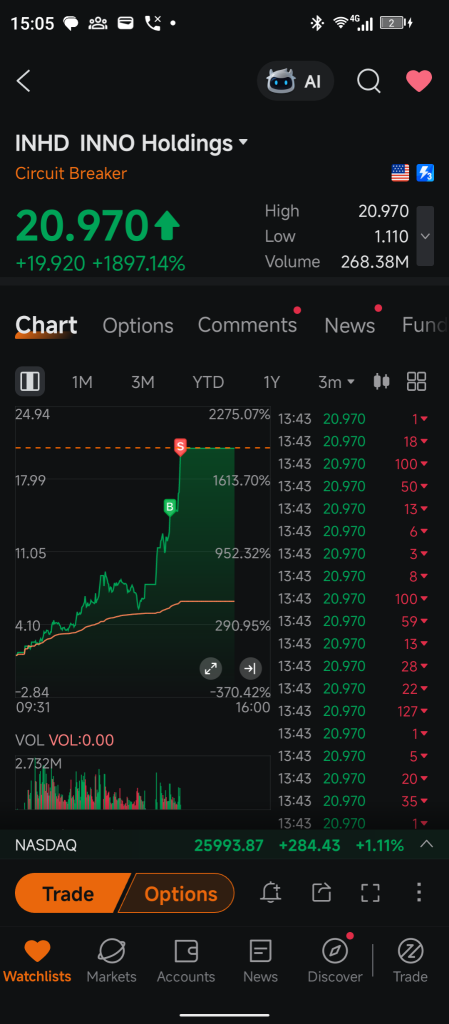Share stock via share icon
Viewport: 449px width, 1024px height.
(x=321, y=892)
